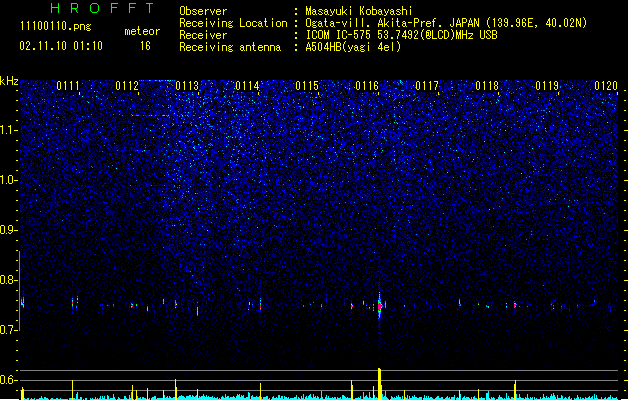Click the 1.1 frequency axis label

pyautogui.click(x=9, y=130)
